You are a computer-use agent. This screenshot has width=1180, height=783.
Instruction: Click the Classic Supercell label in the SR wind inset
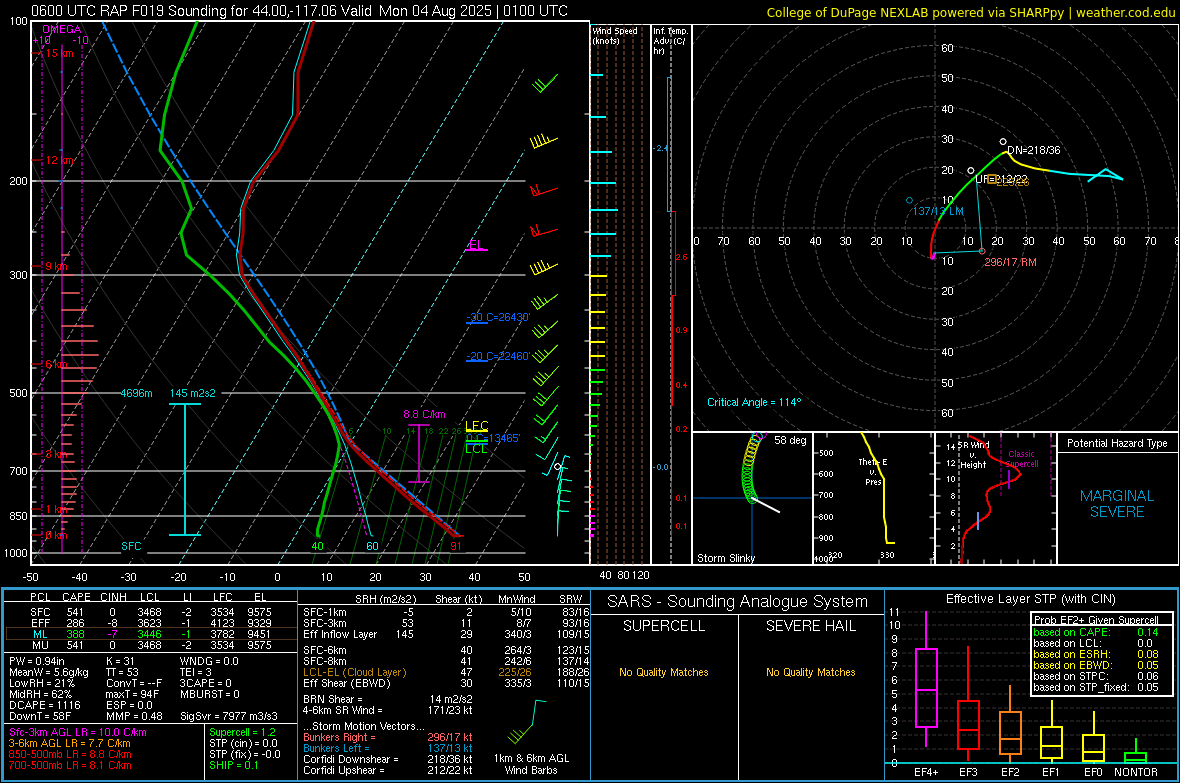coord(1022,459)
